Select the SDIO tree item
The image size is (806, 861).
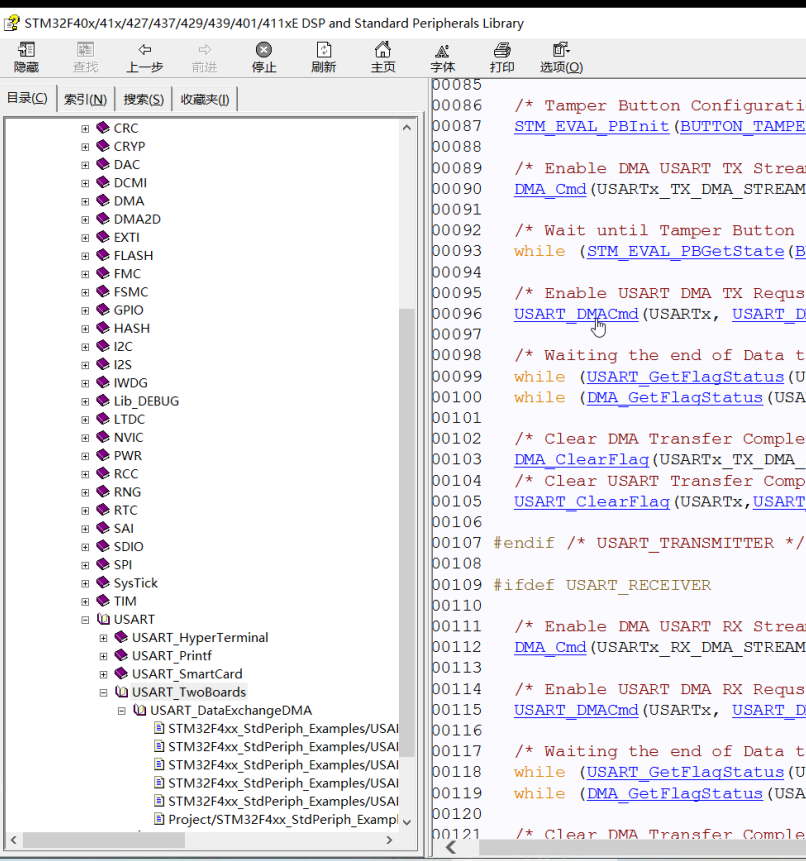(x=128, y=546)
